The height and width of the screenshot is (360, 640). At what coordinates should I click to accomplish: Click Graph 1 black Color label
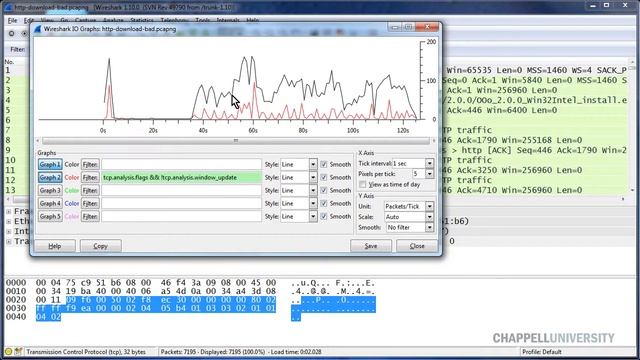[71, 164]
